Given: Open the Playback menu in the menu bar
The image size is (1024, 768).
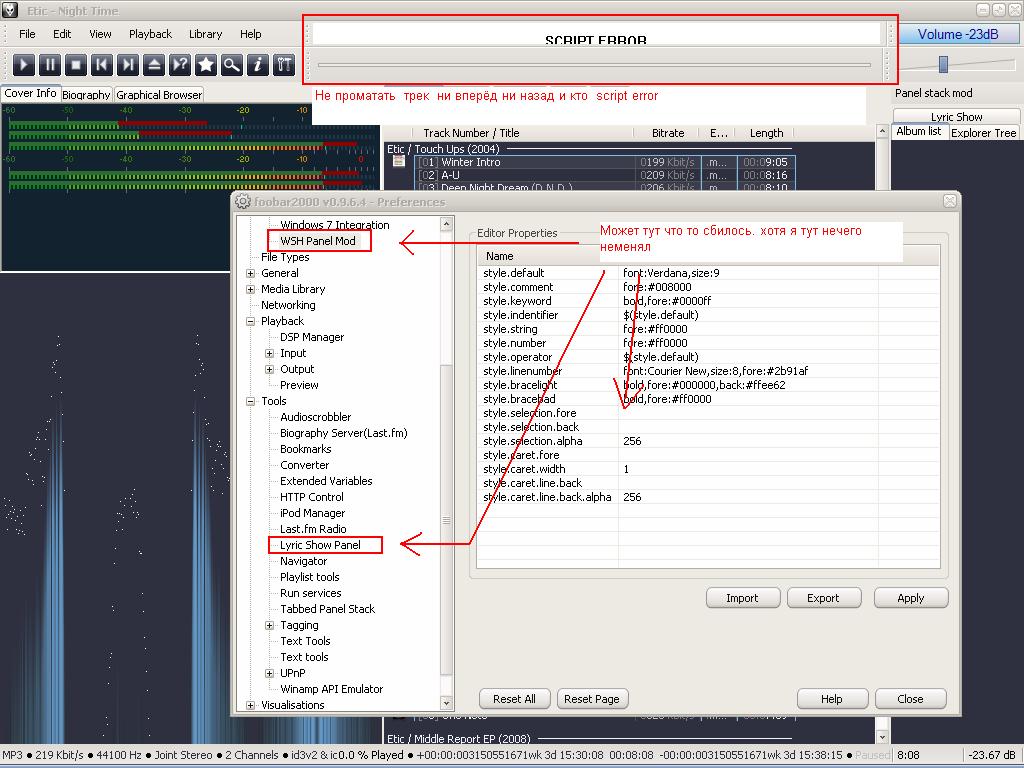Looking at the screenshot, I should coord(150,34).
